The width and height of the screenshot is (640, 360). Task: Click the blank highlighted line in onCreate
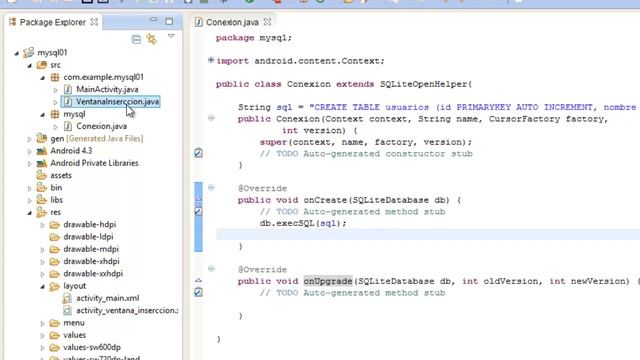point(428,235)
